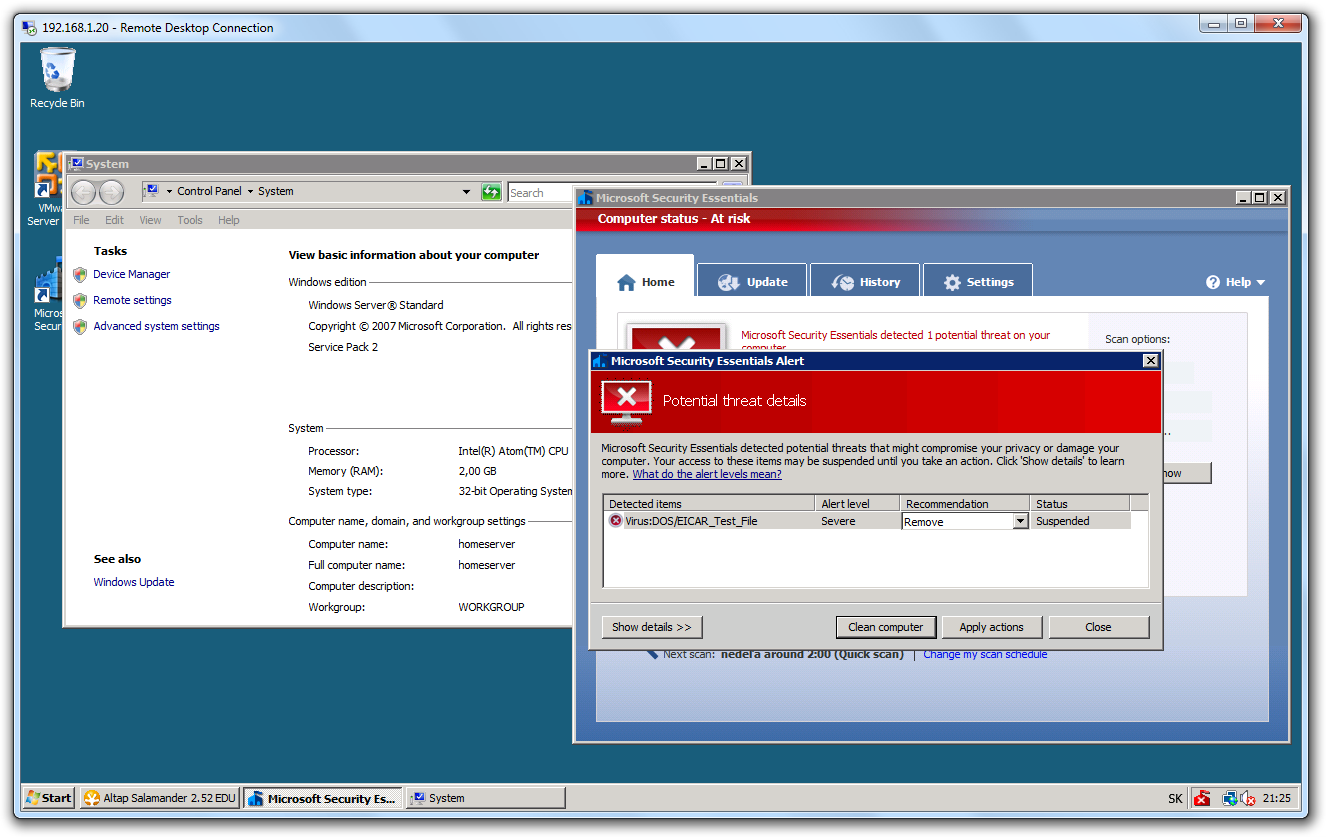Click the Close button in Alert dialog

(1098, 627)
